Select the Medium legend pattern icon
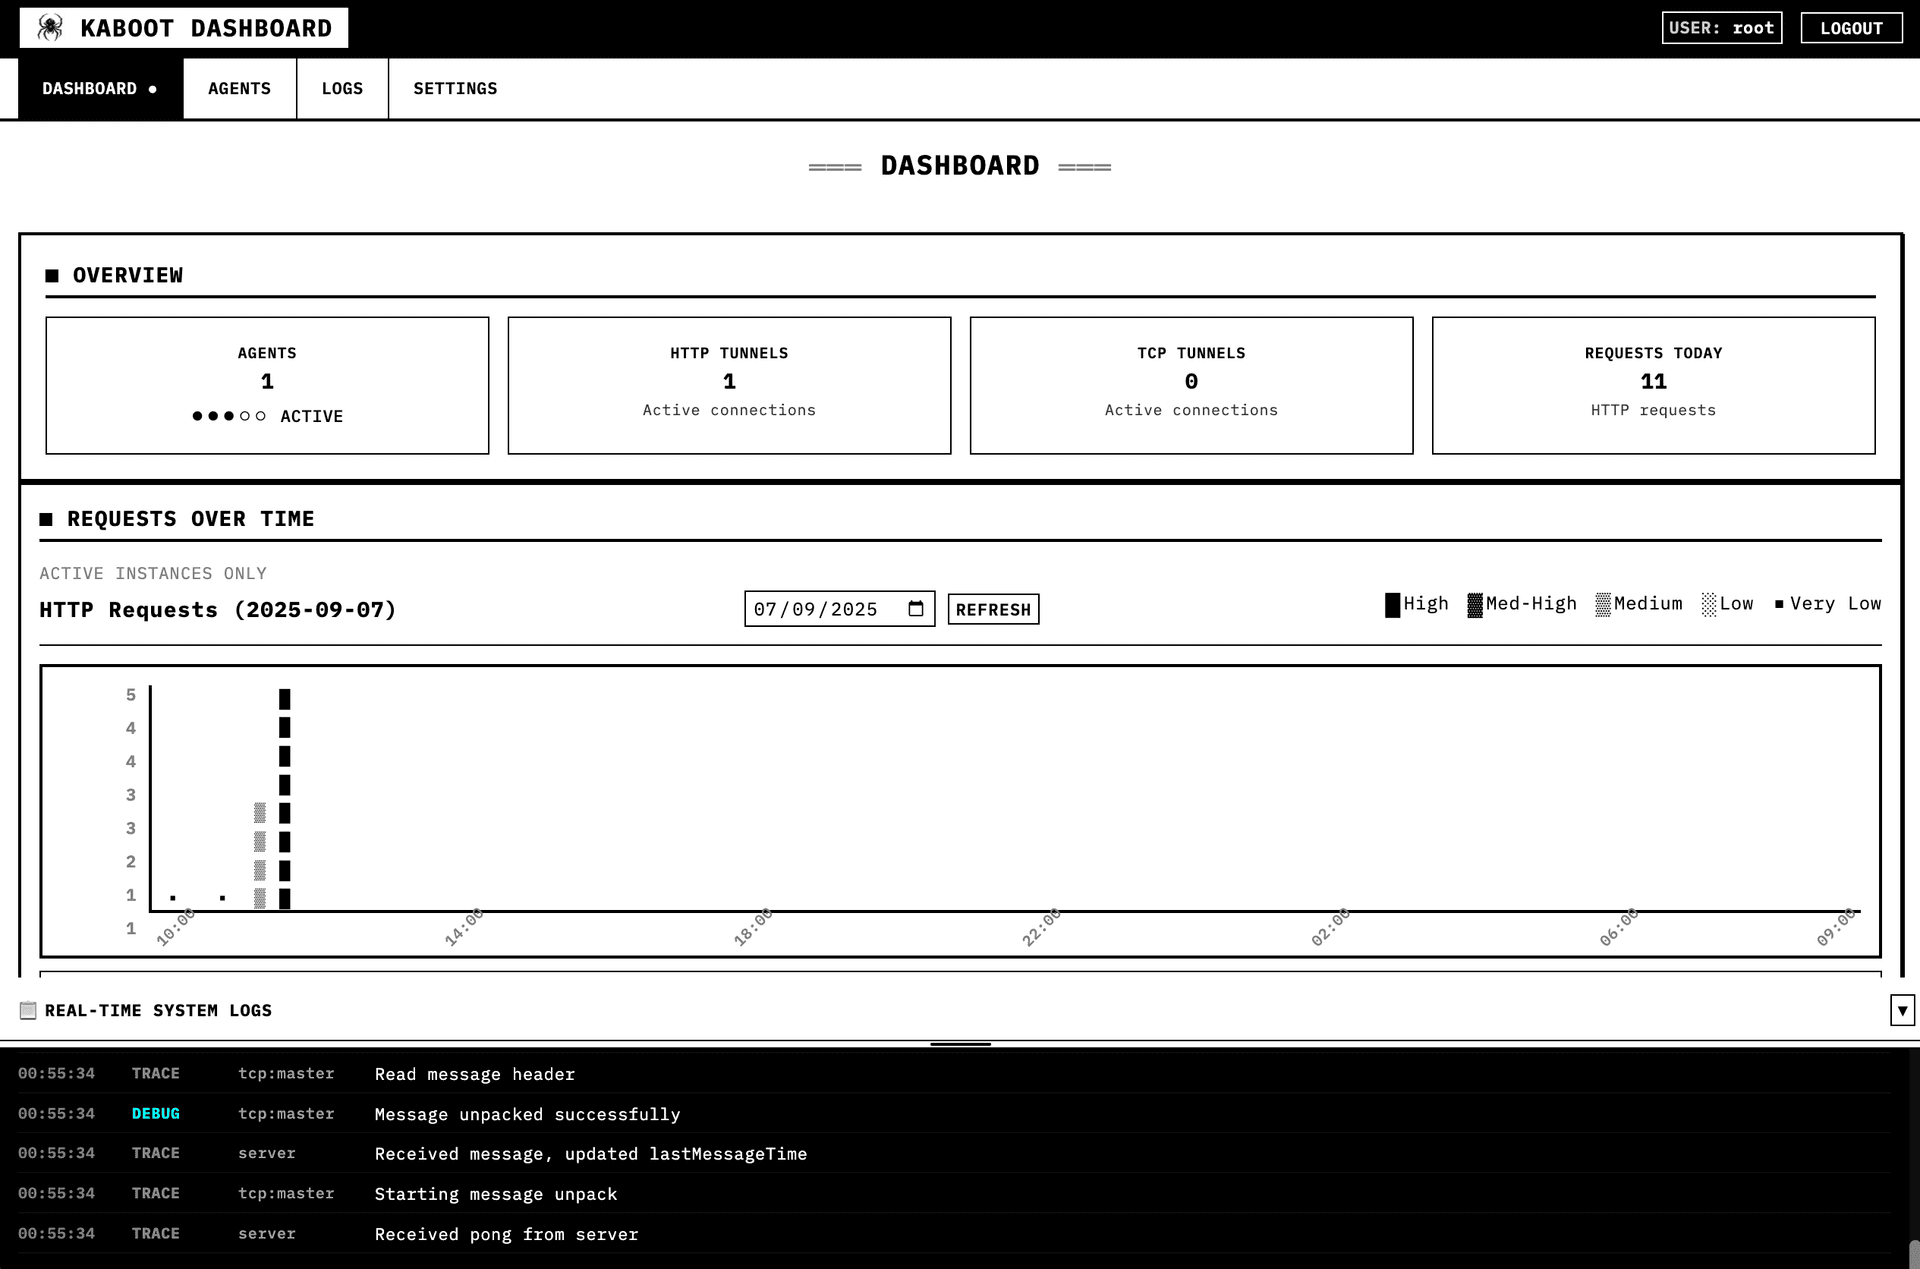 point(1605,604)
